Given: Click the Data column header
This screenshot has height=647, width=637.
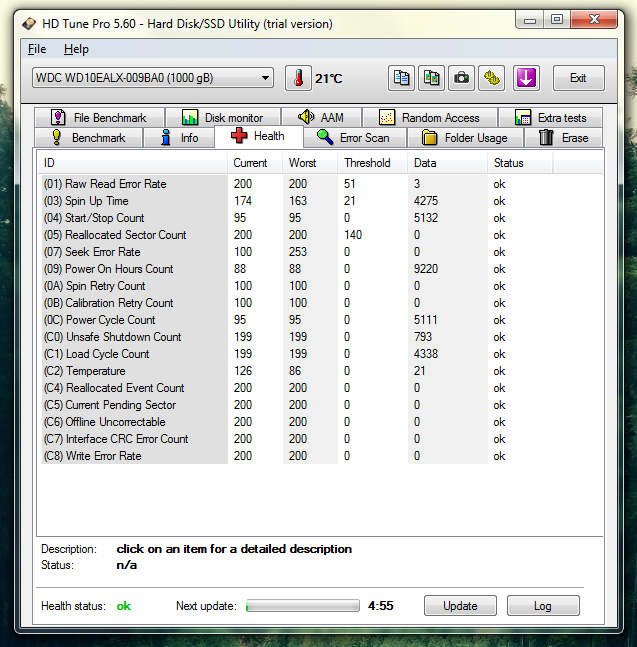Looking at the screenshot, I should click(447, 163).
